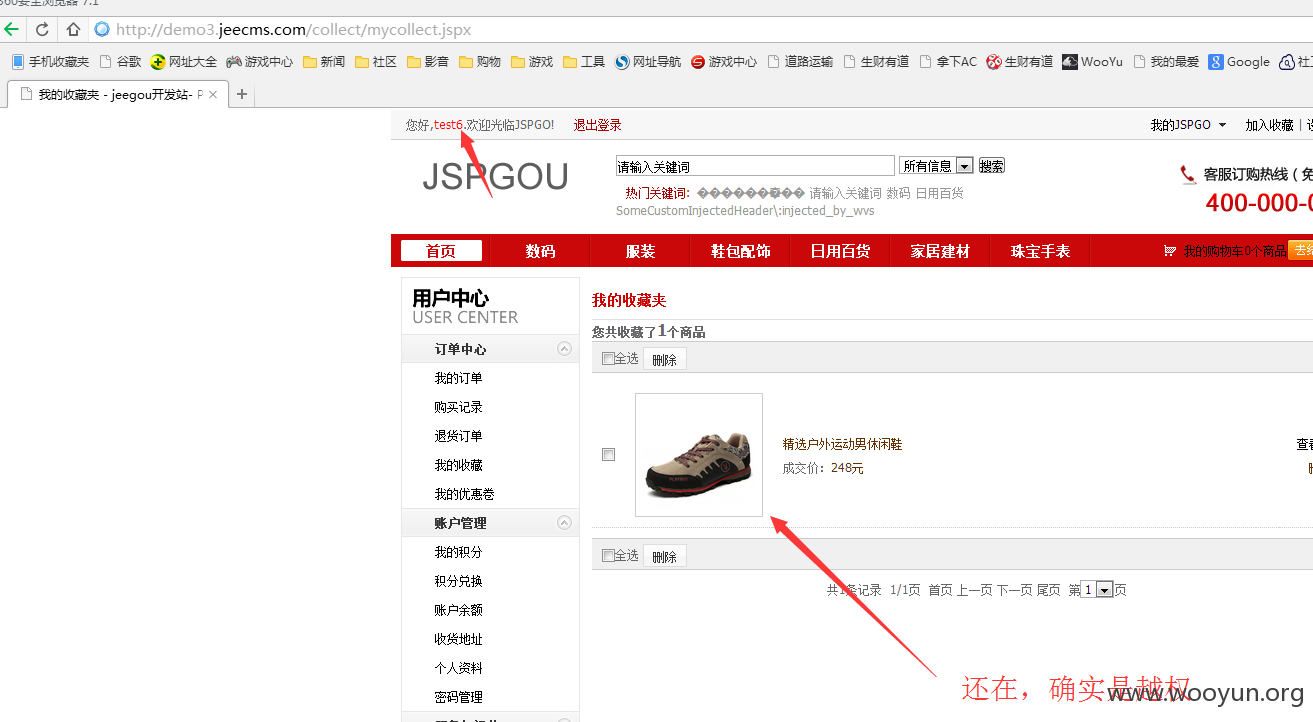Collapse the 账户管理 section
The width and height of the screenshot is (1313, 722).
[564, 523]
